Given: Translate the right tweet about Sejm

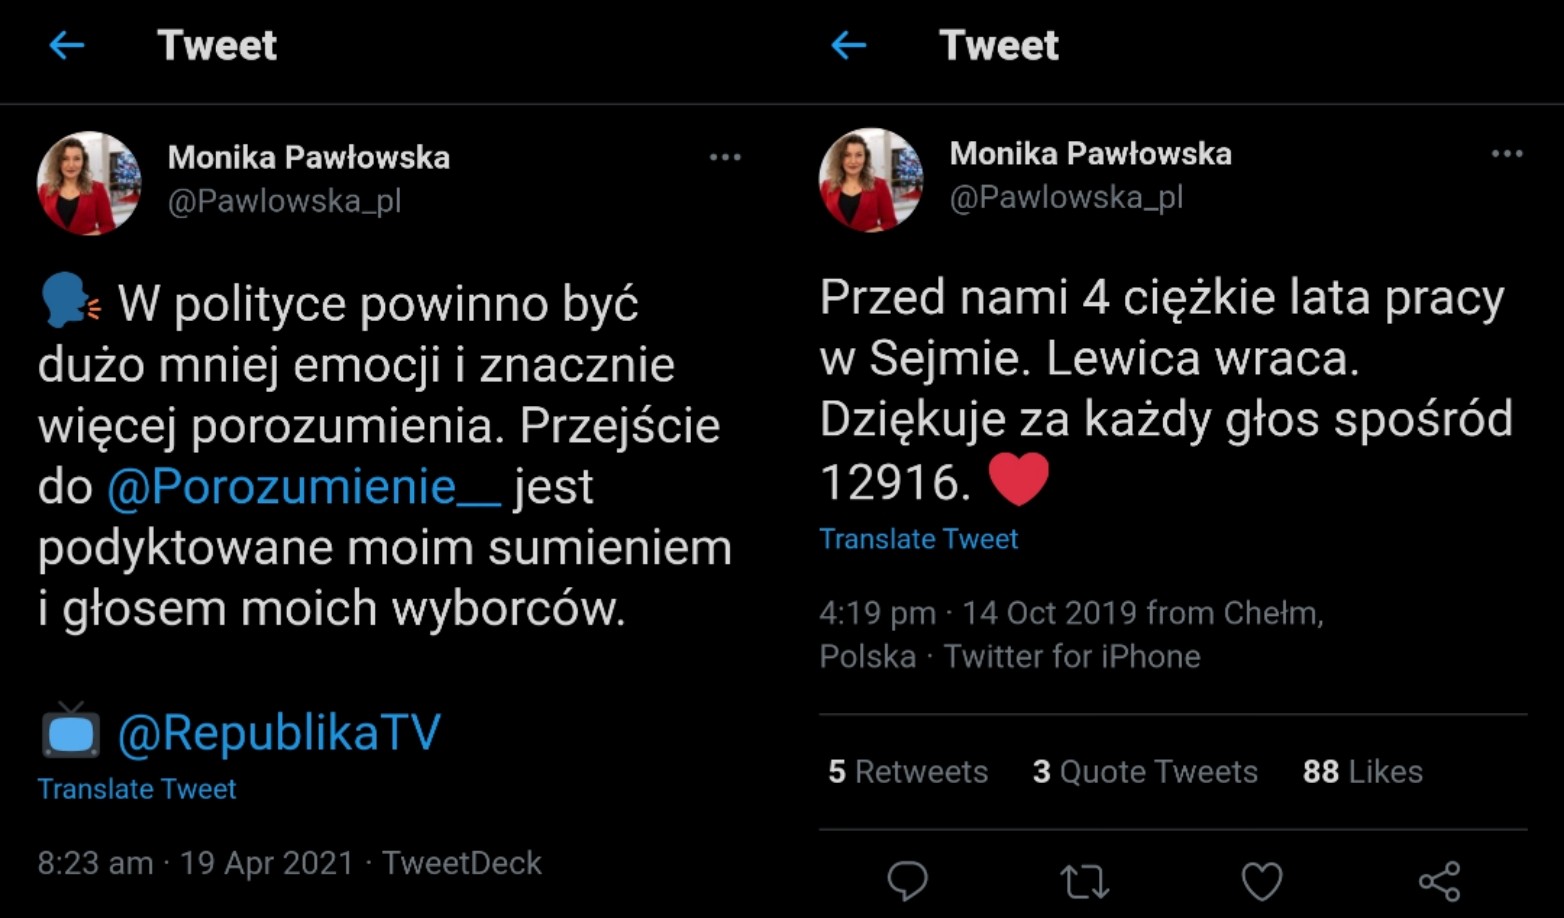Looking at the screenshot, I should [918, 539].
